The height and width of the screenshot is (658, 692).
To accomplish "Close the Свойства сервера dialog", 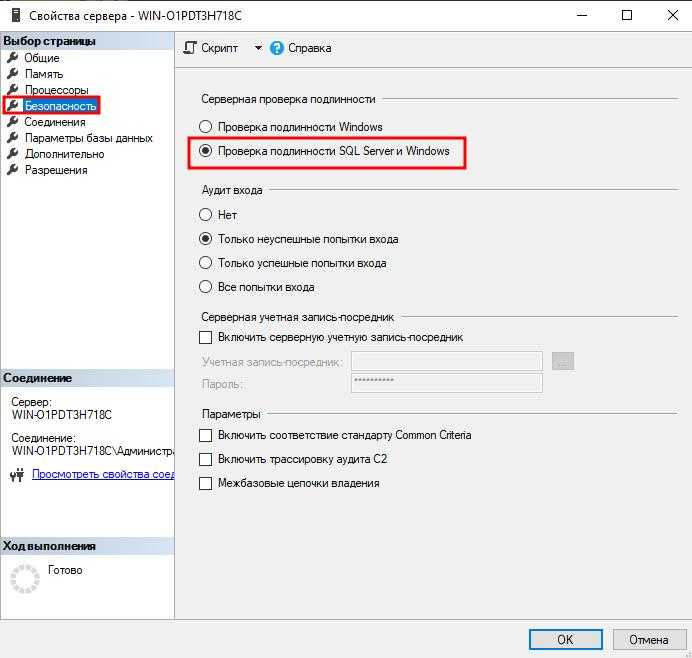I will [x=673, y=15].
